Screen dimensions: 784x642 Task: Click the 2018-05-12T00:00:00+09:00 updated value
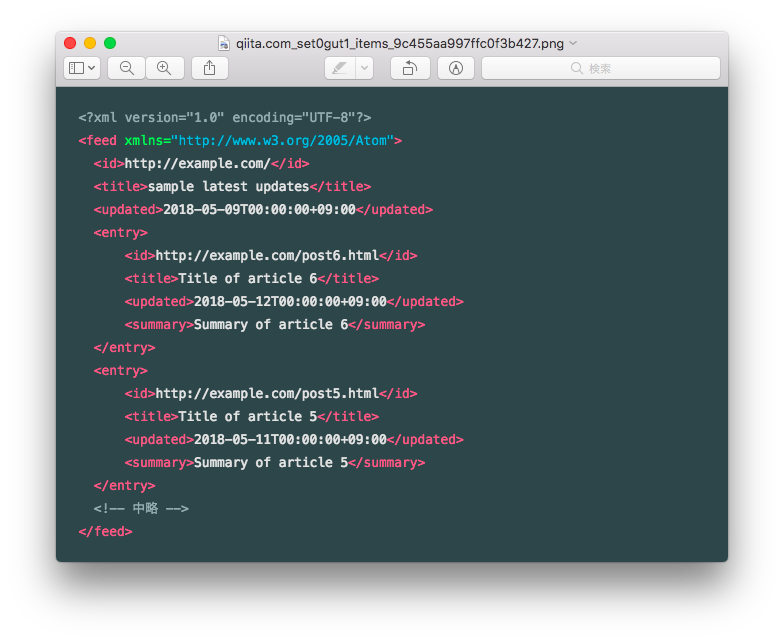tap(290, 302)
